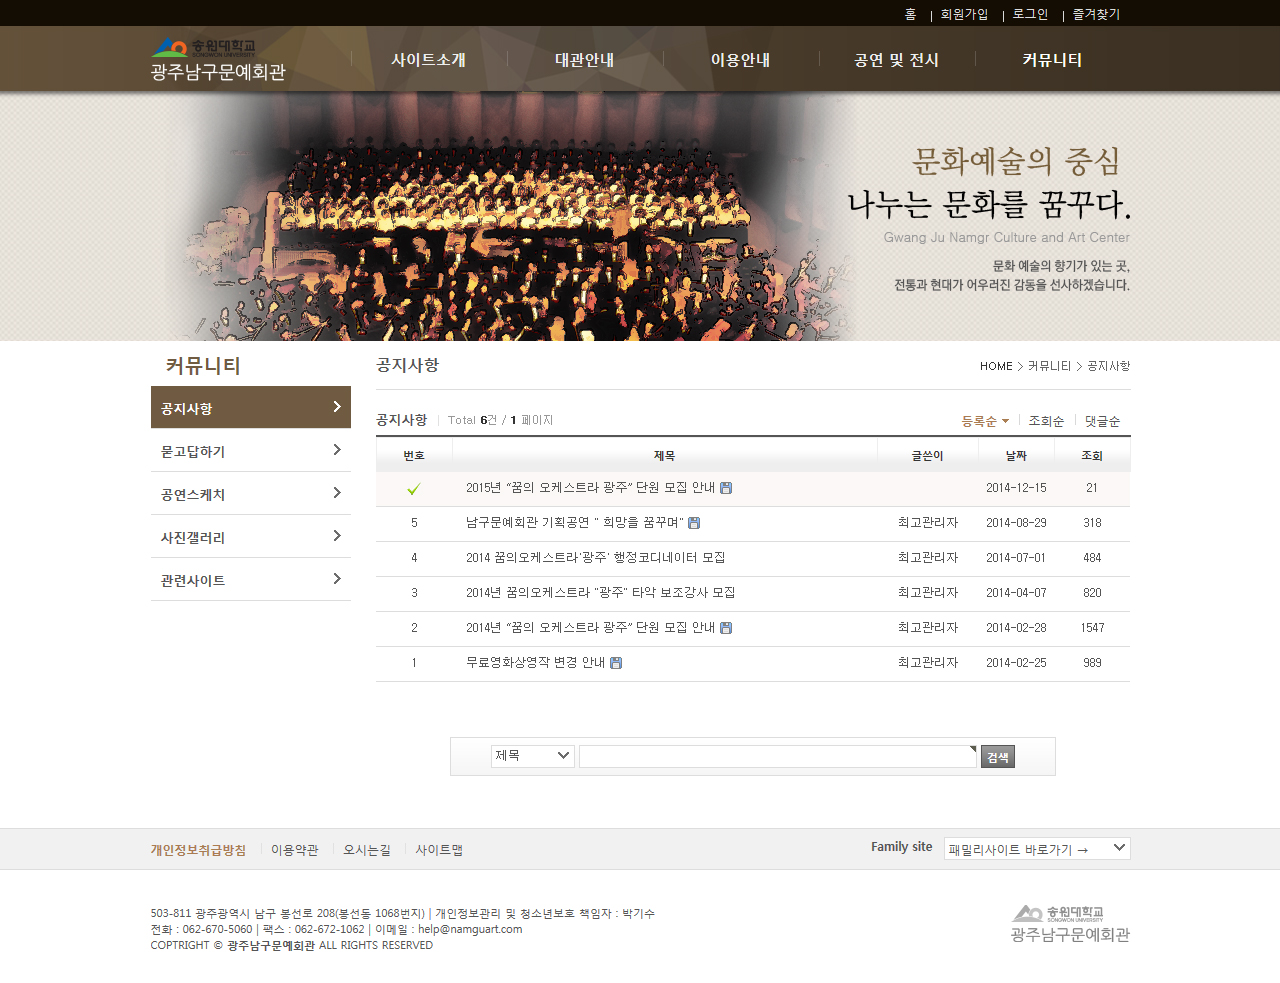The image size is (1280, 983).
Task: Click green checkmark icon in first table row
Action: 414,489
